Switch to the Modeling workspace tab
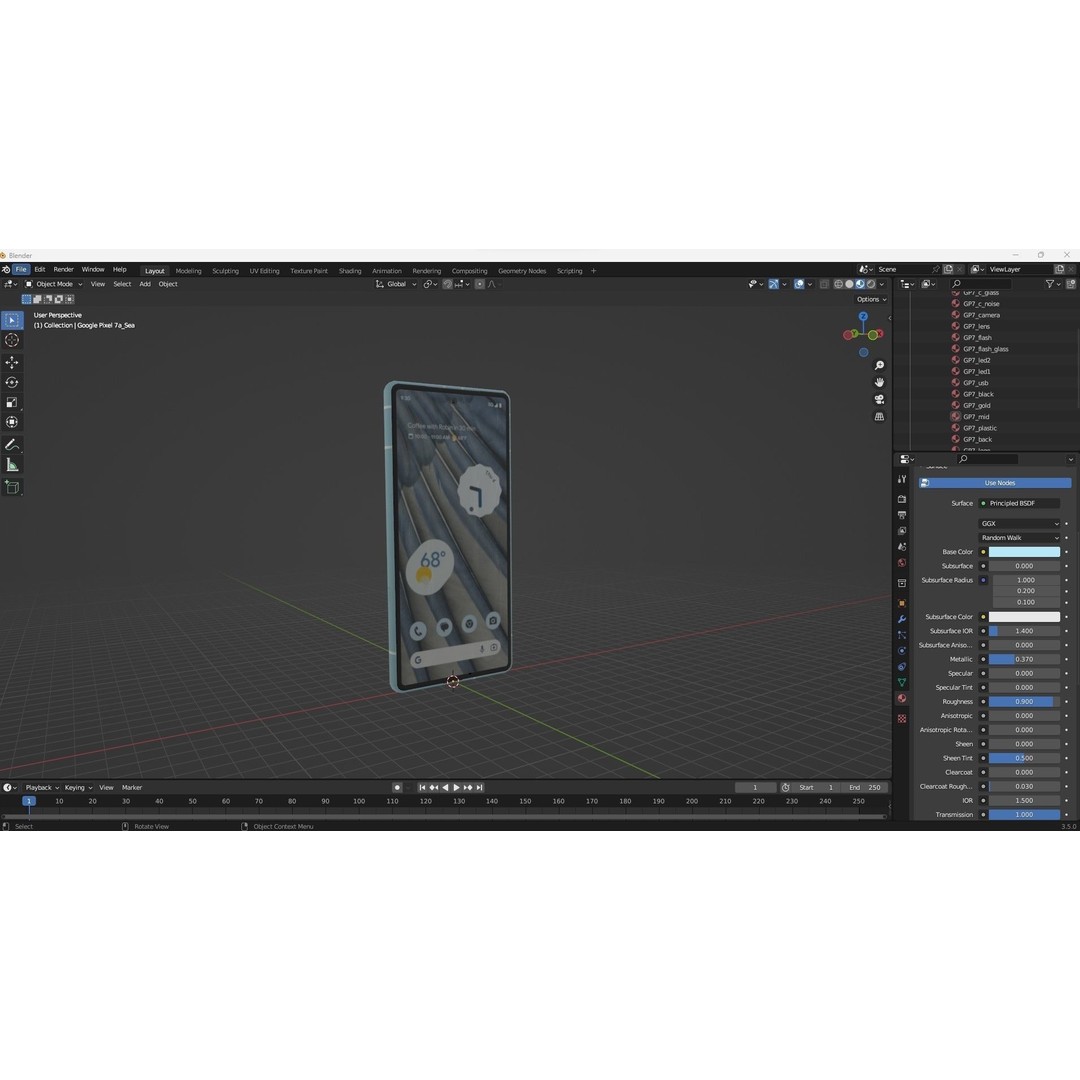The width and height of the screenshot is (1080, 1080). click(188, 271)
